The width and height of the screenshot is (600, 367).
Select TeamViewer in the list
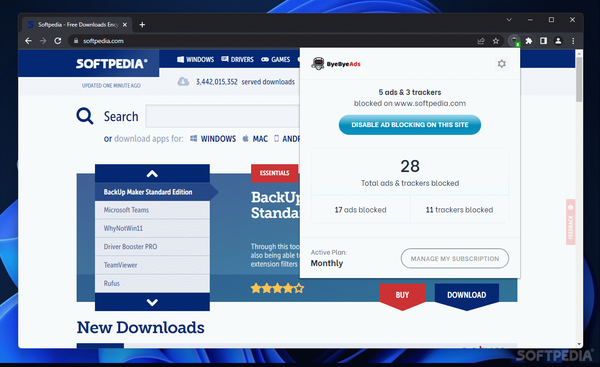152,265
